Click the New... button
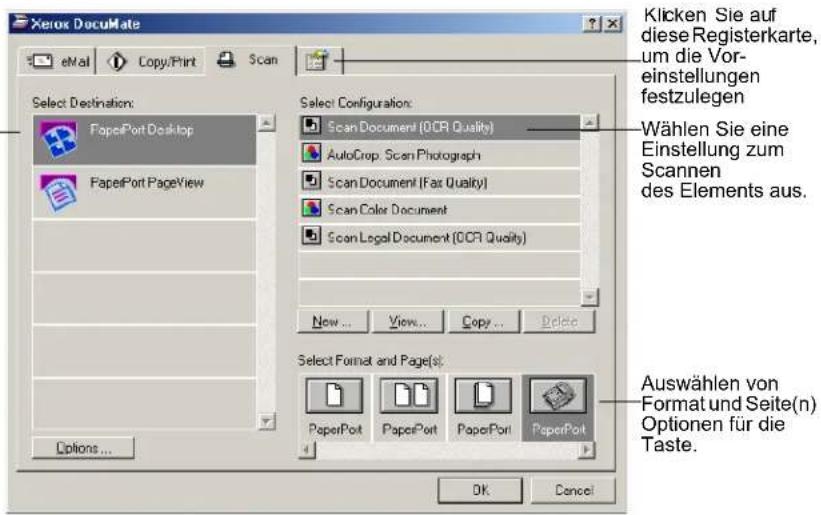The width and height of the screenshot is (821, 515). [332, 321]
